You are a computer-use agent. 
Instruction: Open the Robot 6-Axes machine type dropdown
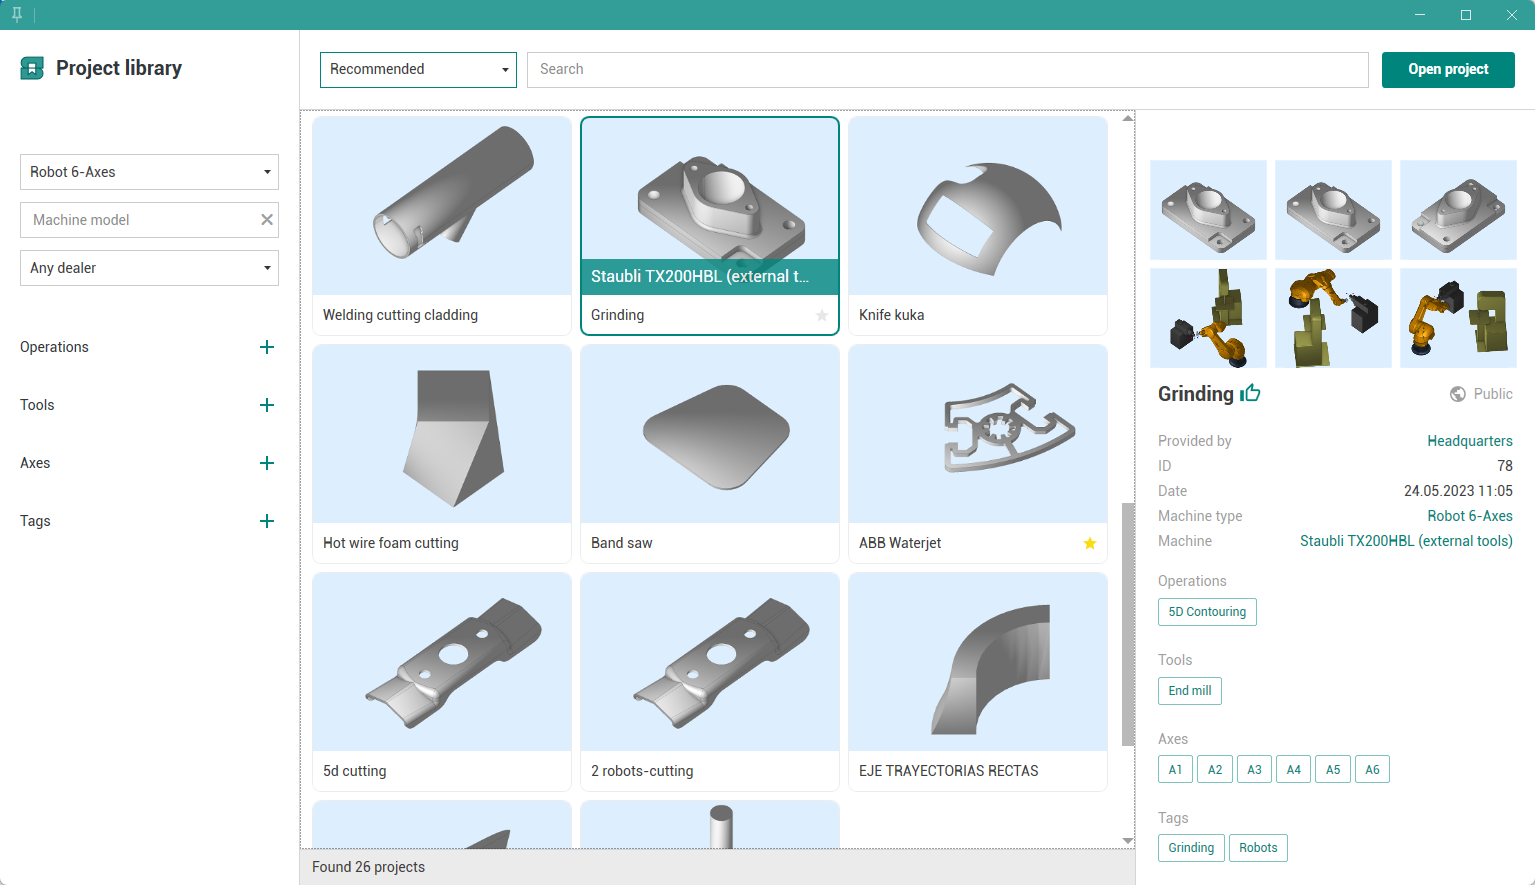149,172
